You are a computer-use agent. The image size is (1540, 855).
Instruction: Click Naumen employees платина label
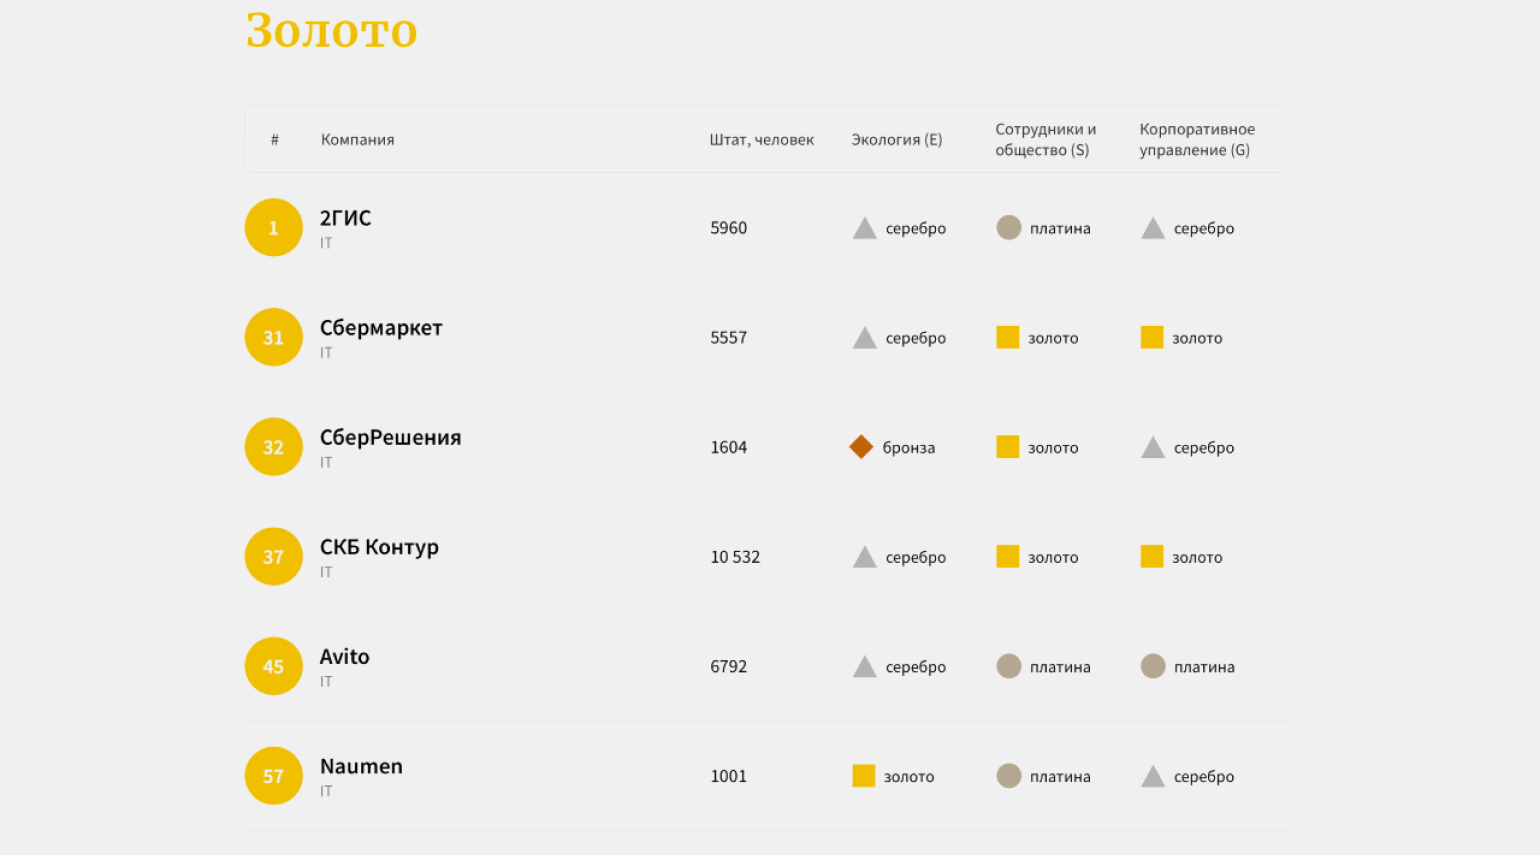[1060, 777]
